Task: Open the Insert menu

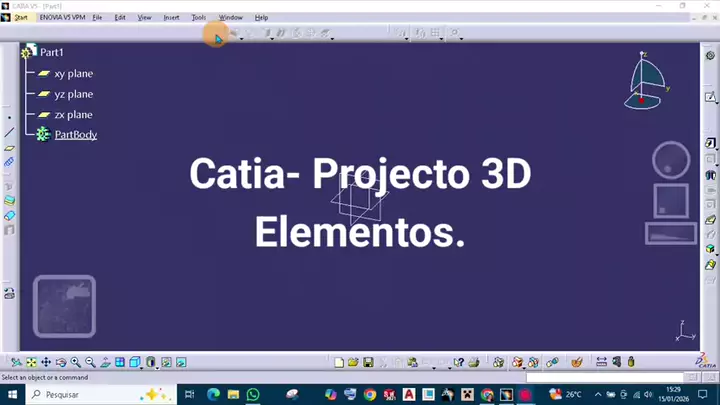Action: [x=171, y=18]
